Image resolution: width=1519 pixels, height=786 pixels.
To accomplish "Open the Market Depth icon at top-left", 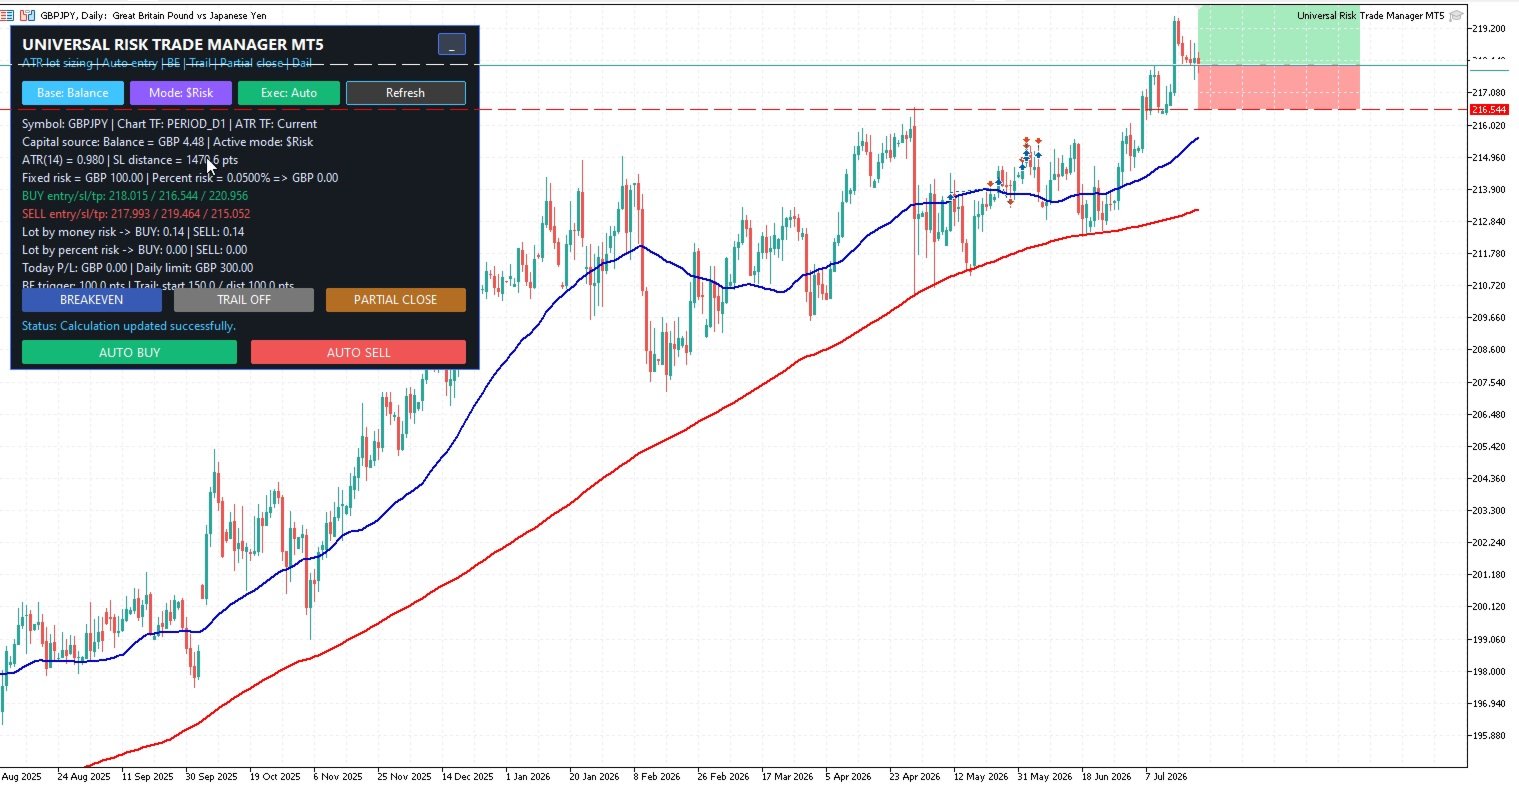I will [x=7, y=16].
